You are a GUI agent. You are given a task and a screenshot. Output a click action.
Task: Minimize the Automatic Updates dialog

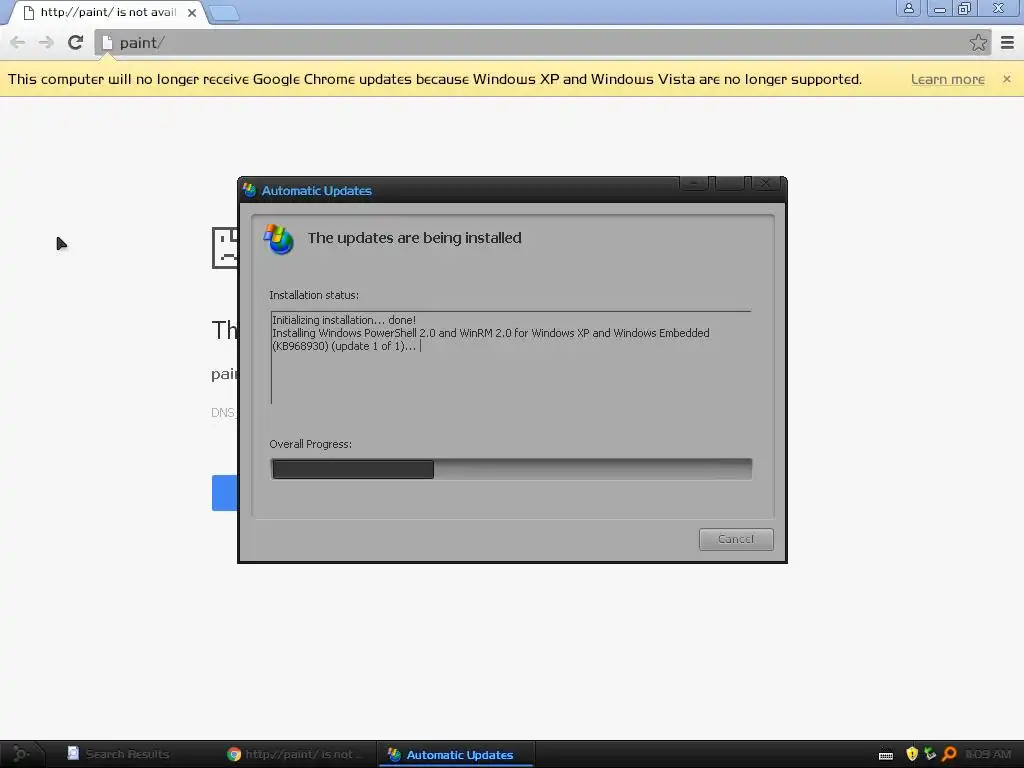tap(695, 184)
